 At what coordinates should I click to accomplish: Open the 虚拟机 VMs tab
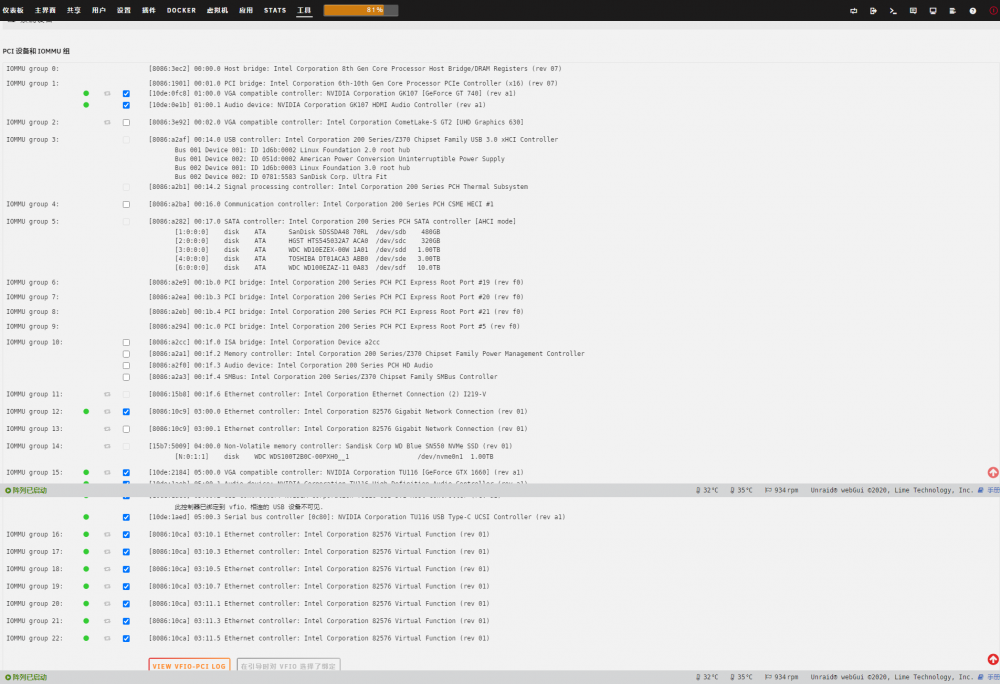217,10
